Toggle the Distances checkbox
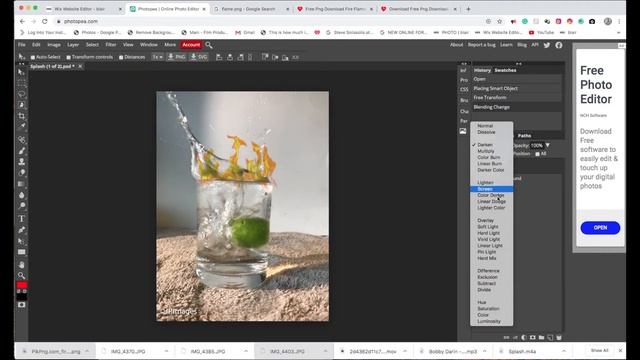The height and width of the screenshot is (360, 640). 121,58
